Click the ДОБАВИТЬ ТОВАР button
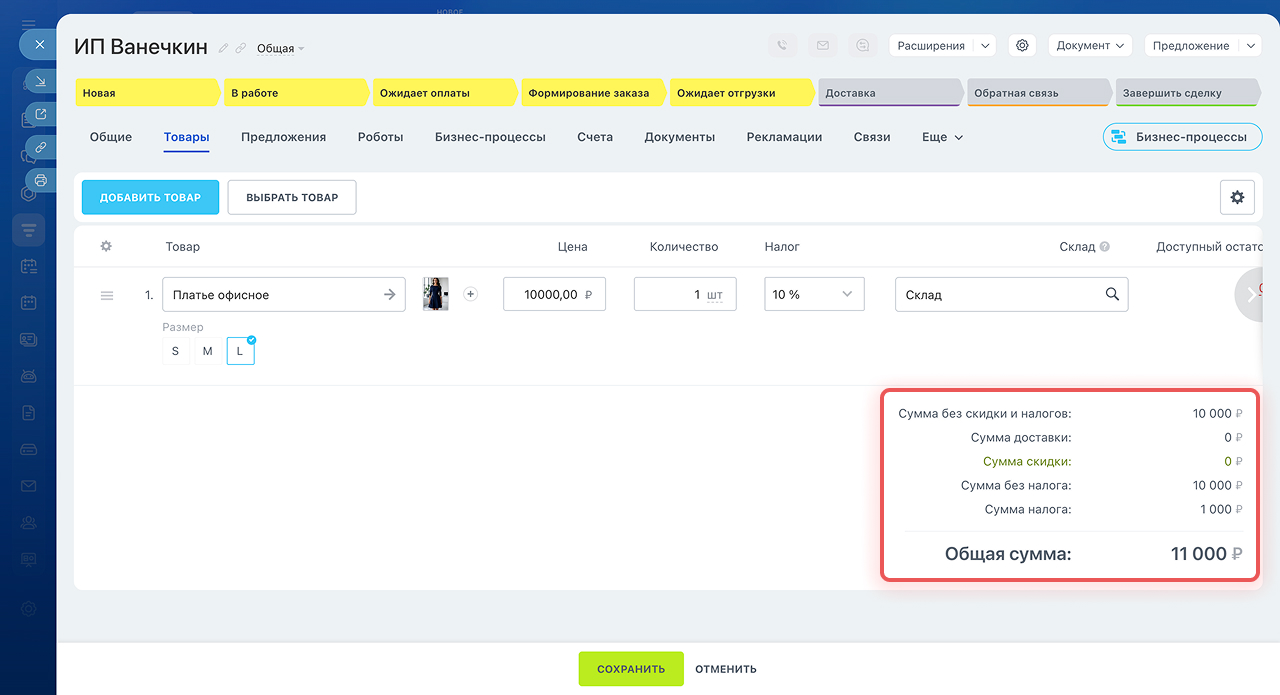 (150, 198)
